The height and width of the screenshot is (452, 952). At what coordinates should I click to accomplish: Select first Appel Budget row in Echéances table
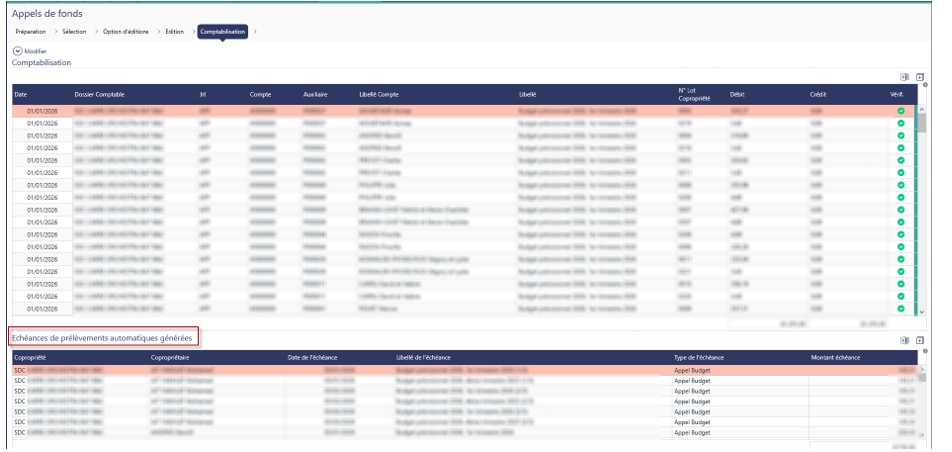[x=690, y=370]
